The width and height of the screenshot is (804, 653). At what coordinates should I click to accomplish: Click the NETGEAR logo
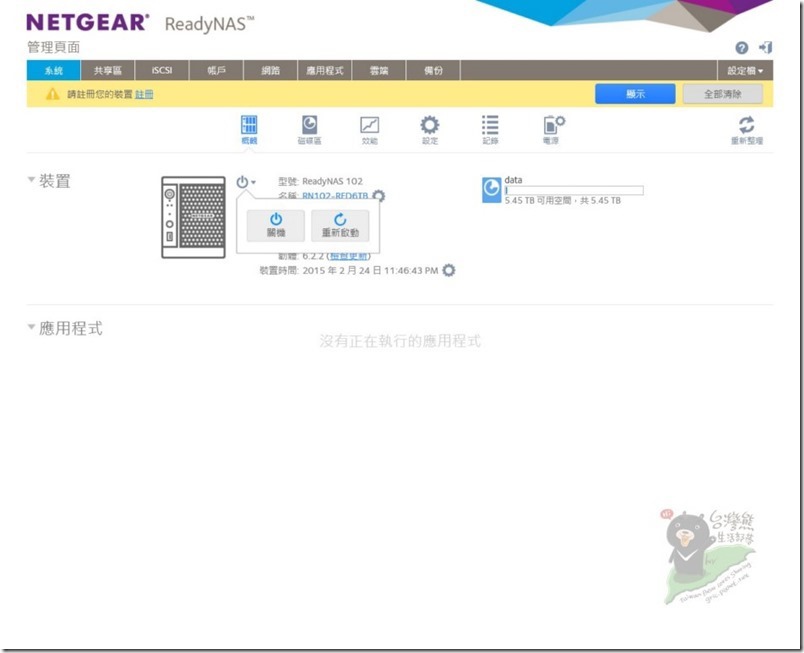click(88, 23)
